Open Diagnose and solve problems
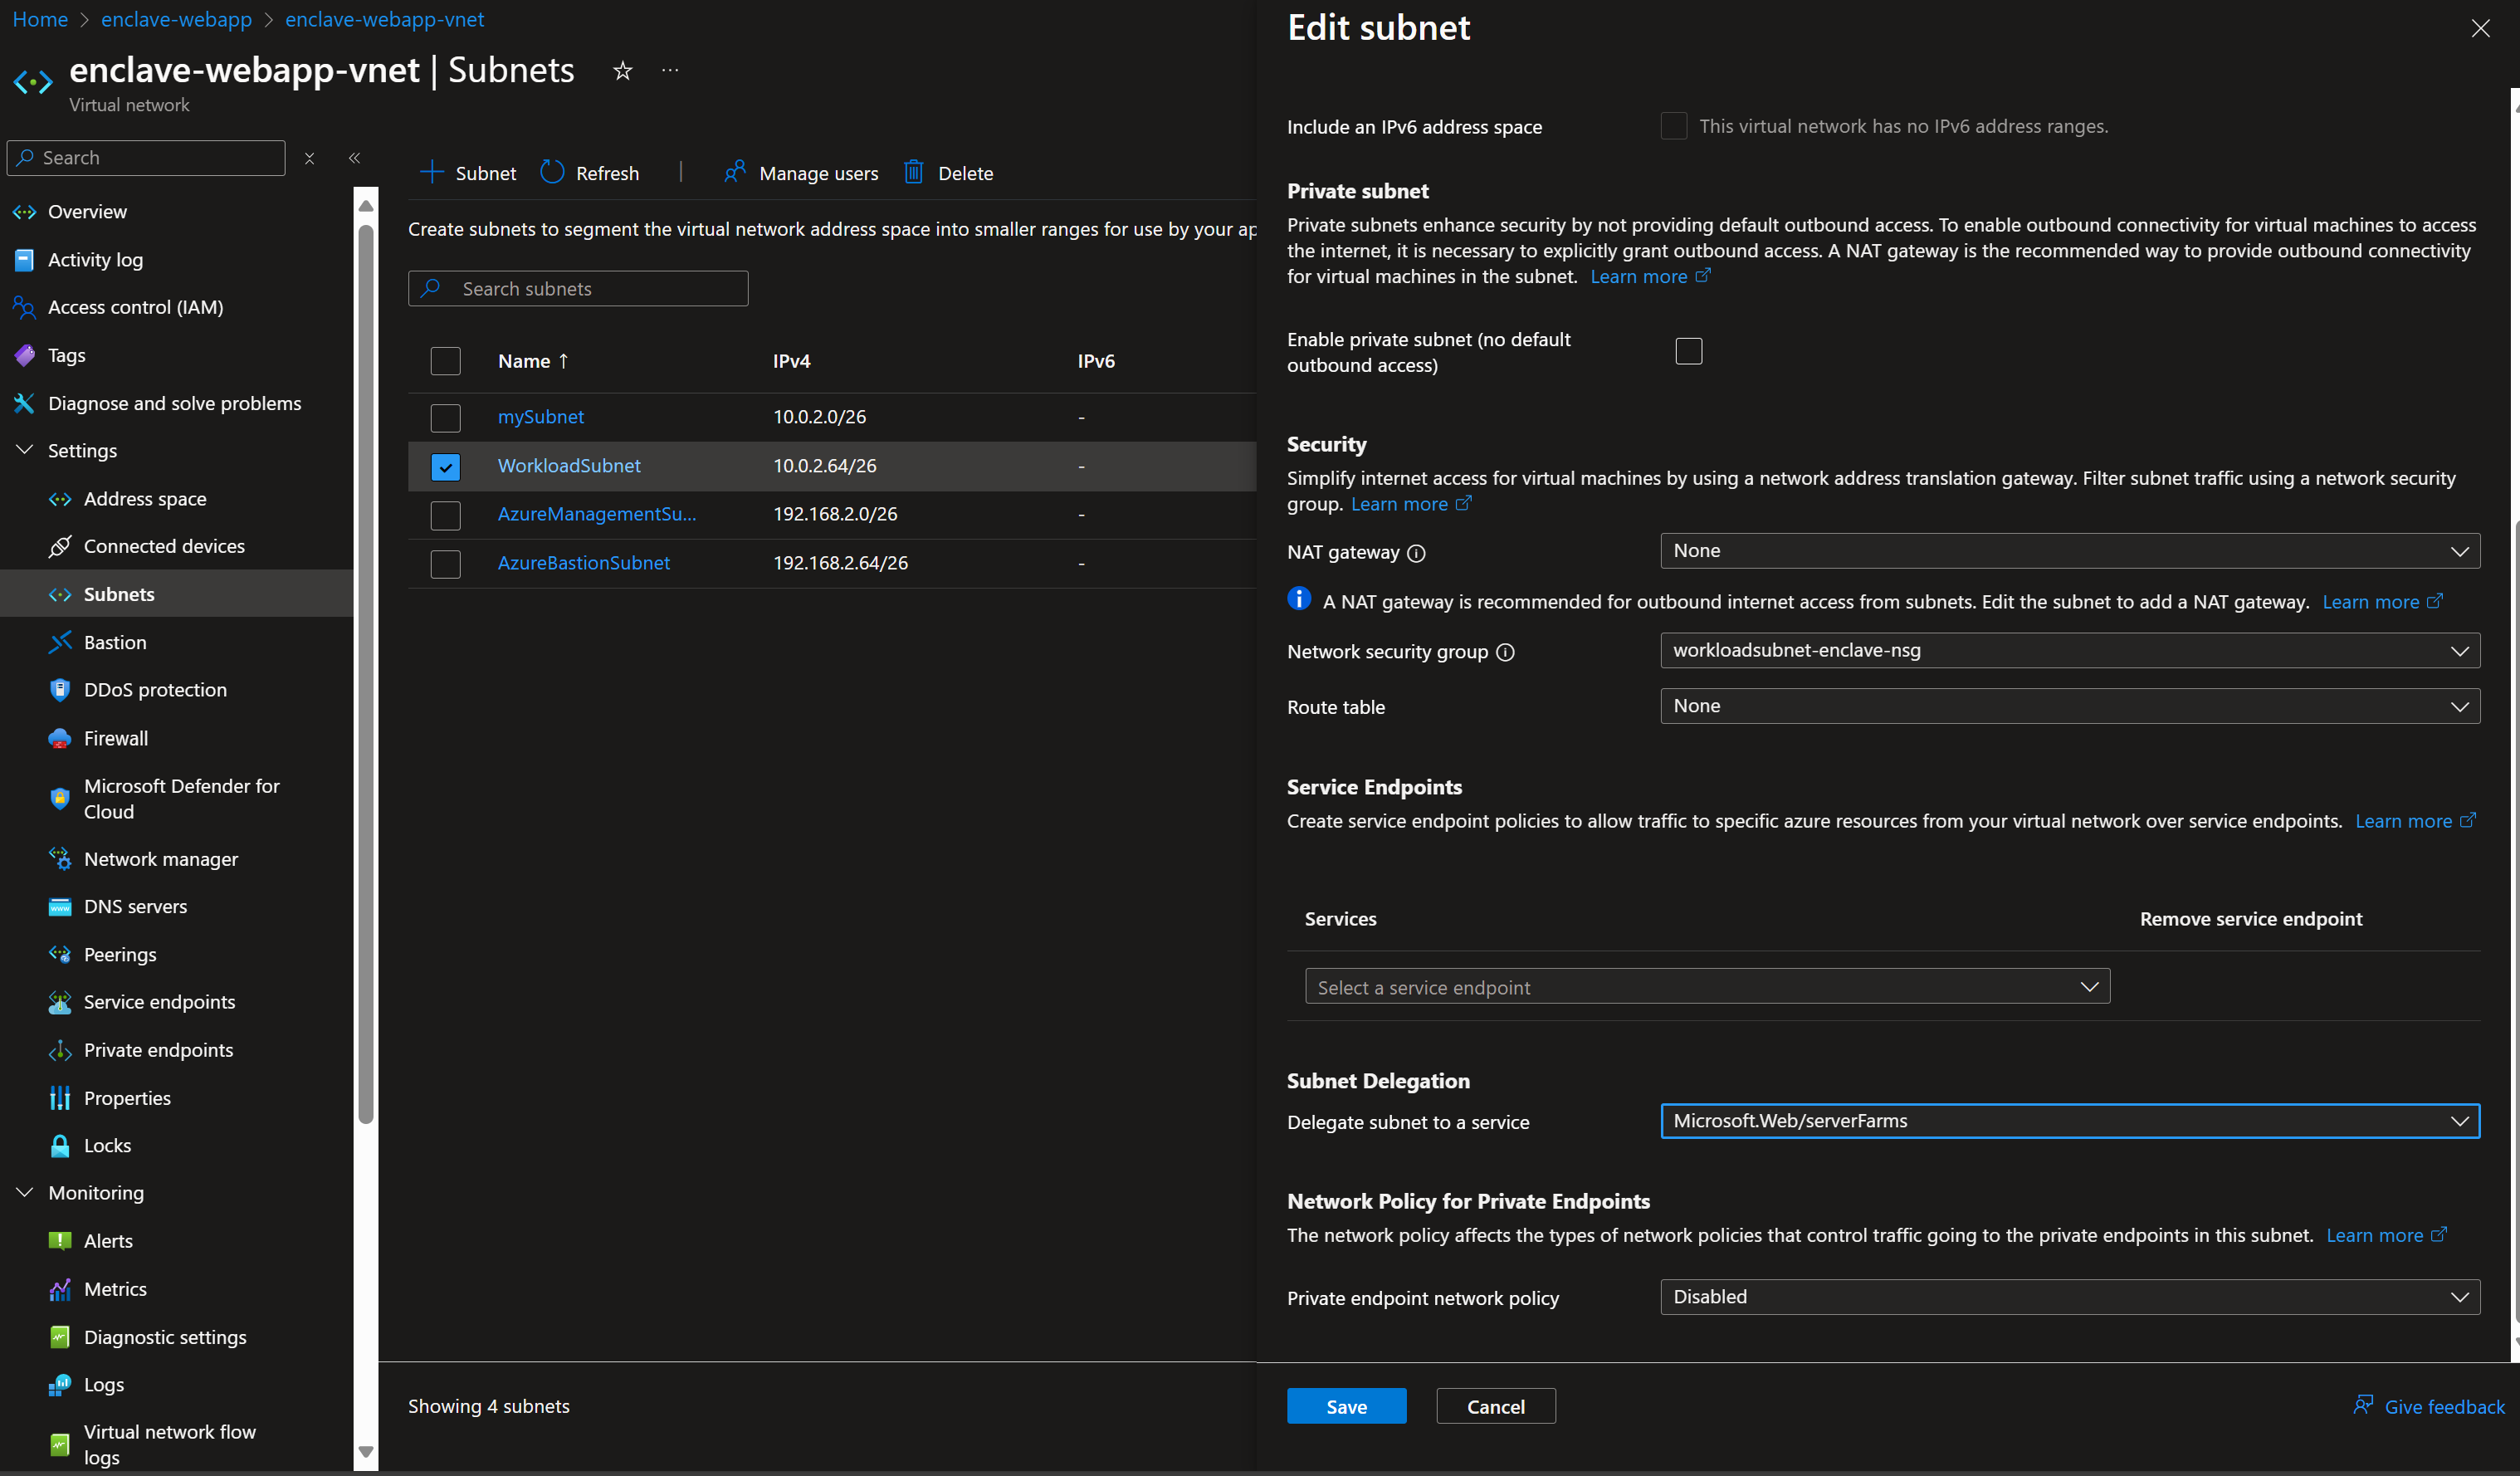Image resolution: width=2520 pixels, height=1476 pixels. 176,404
